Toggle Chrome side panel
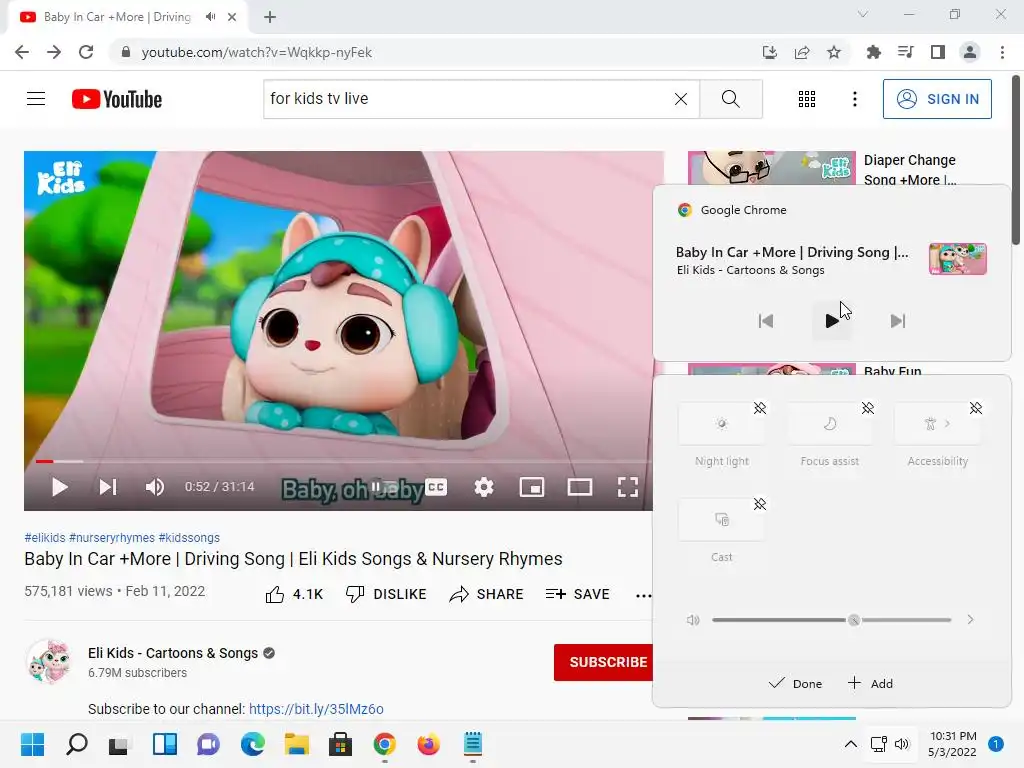 point(938,52)
